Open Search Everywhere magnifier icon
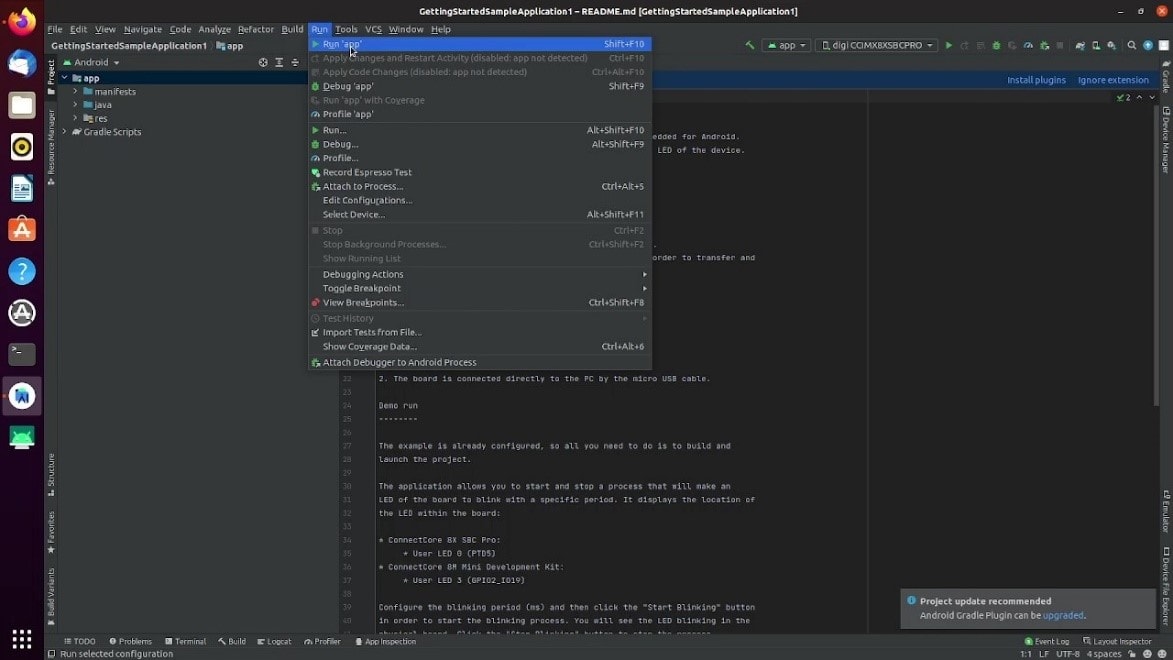Image resolution: width=1173 pixels, height=660 pixels. (x=1131, y=46)
